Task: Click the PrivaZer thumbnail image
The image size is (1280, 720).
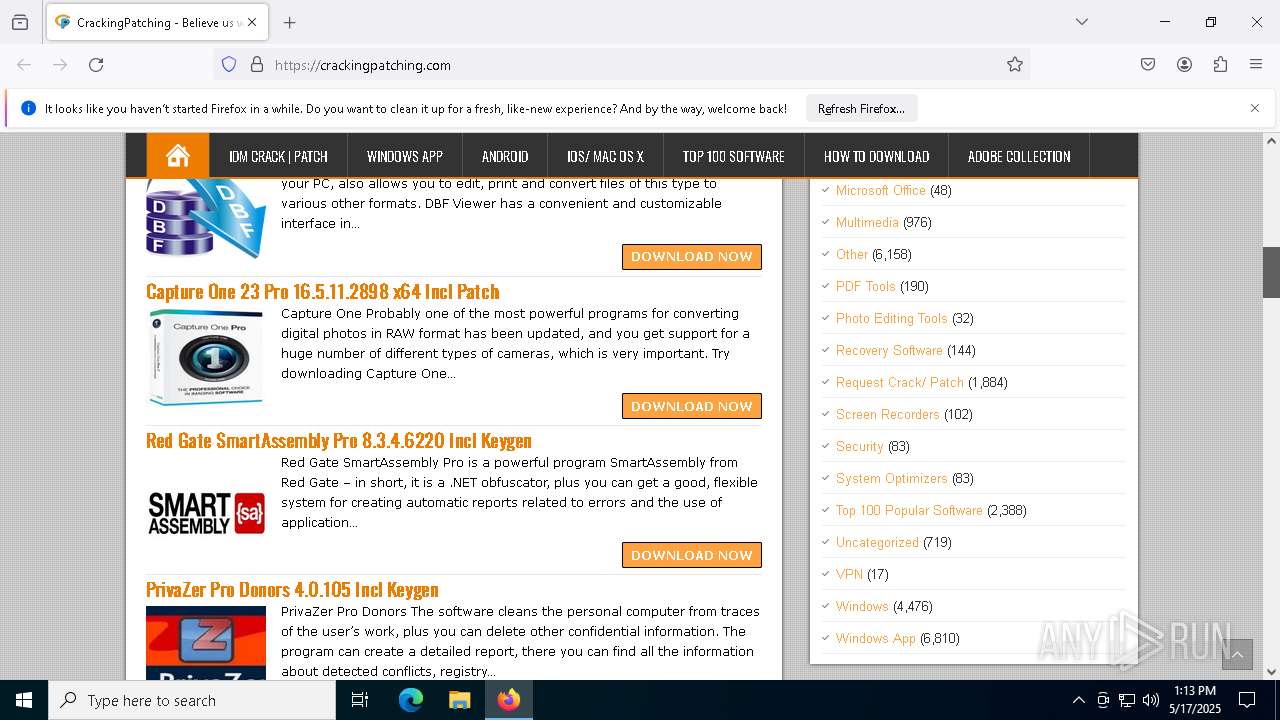Action: [206, 643]
